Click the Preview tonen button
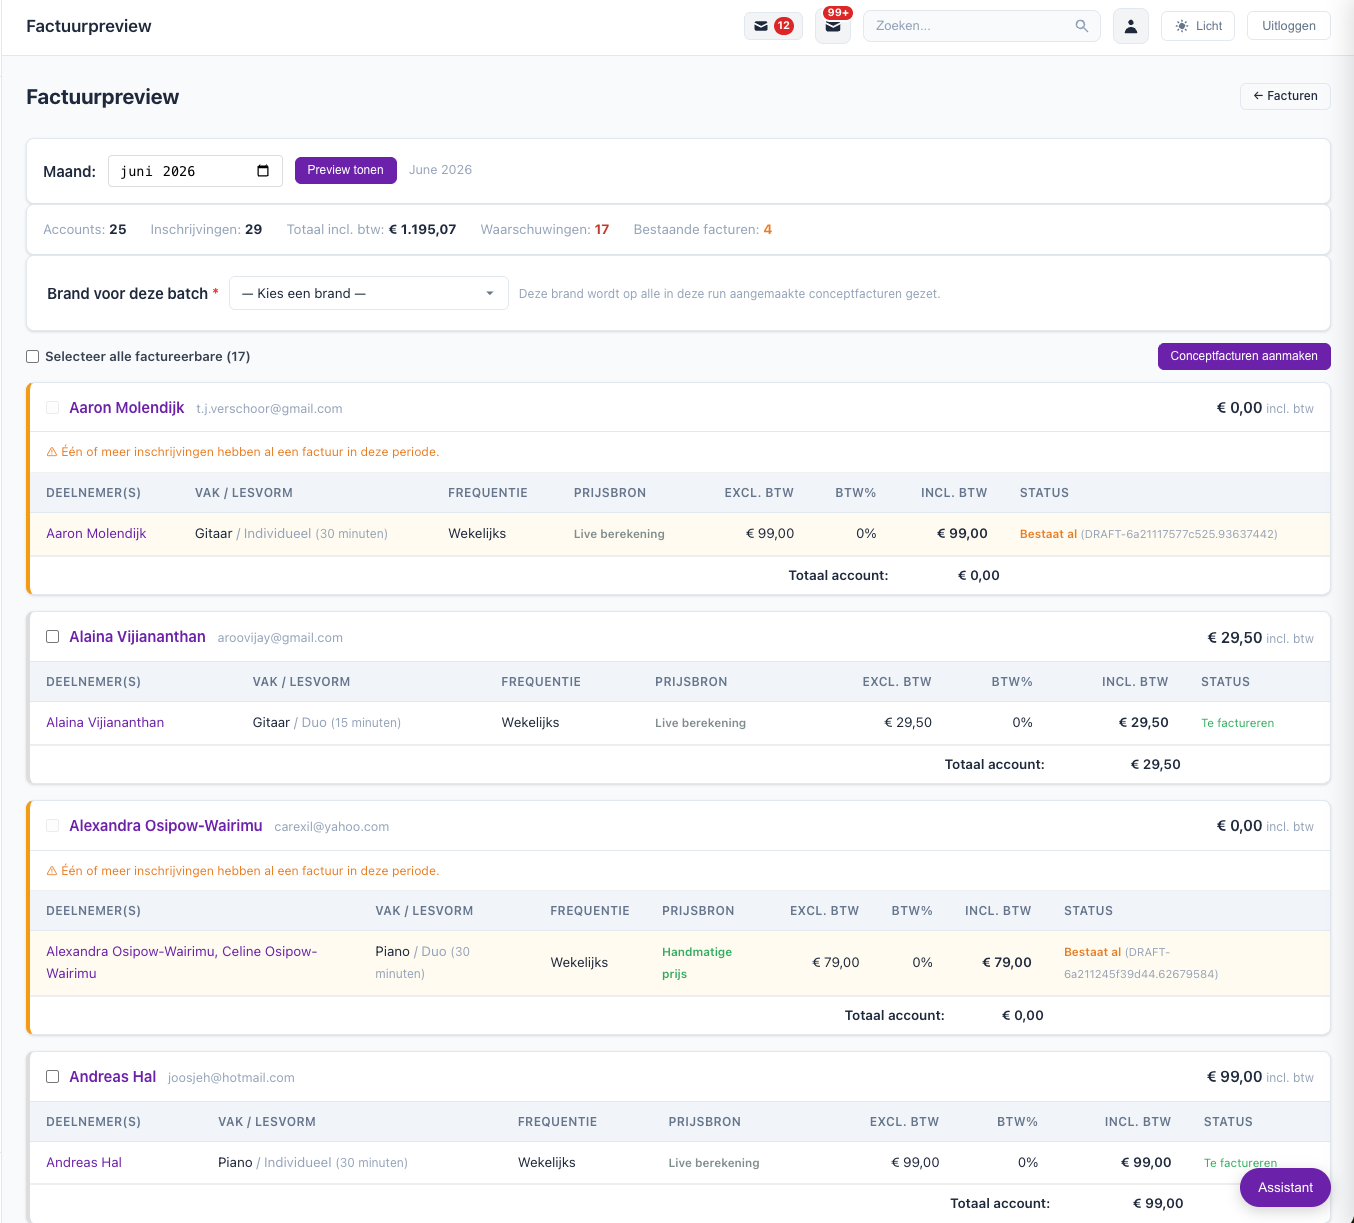Screen dimensions: 1354x1223 346,170
